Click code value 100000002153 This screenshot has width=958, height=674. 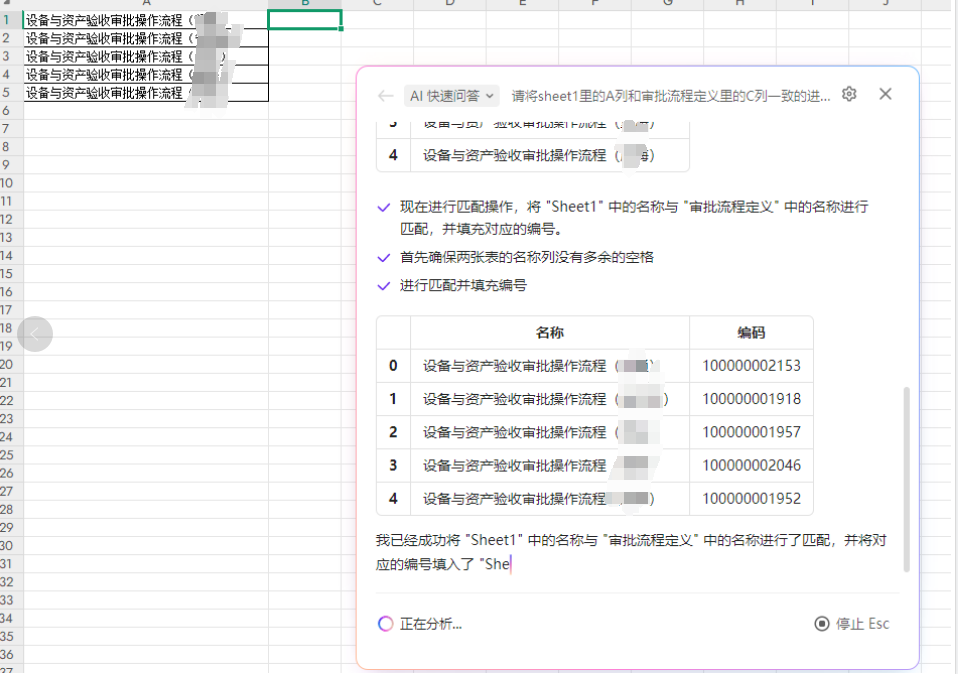coord(751,365)
